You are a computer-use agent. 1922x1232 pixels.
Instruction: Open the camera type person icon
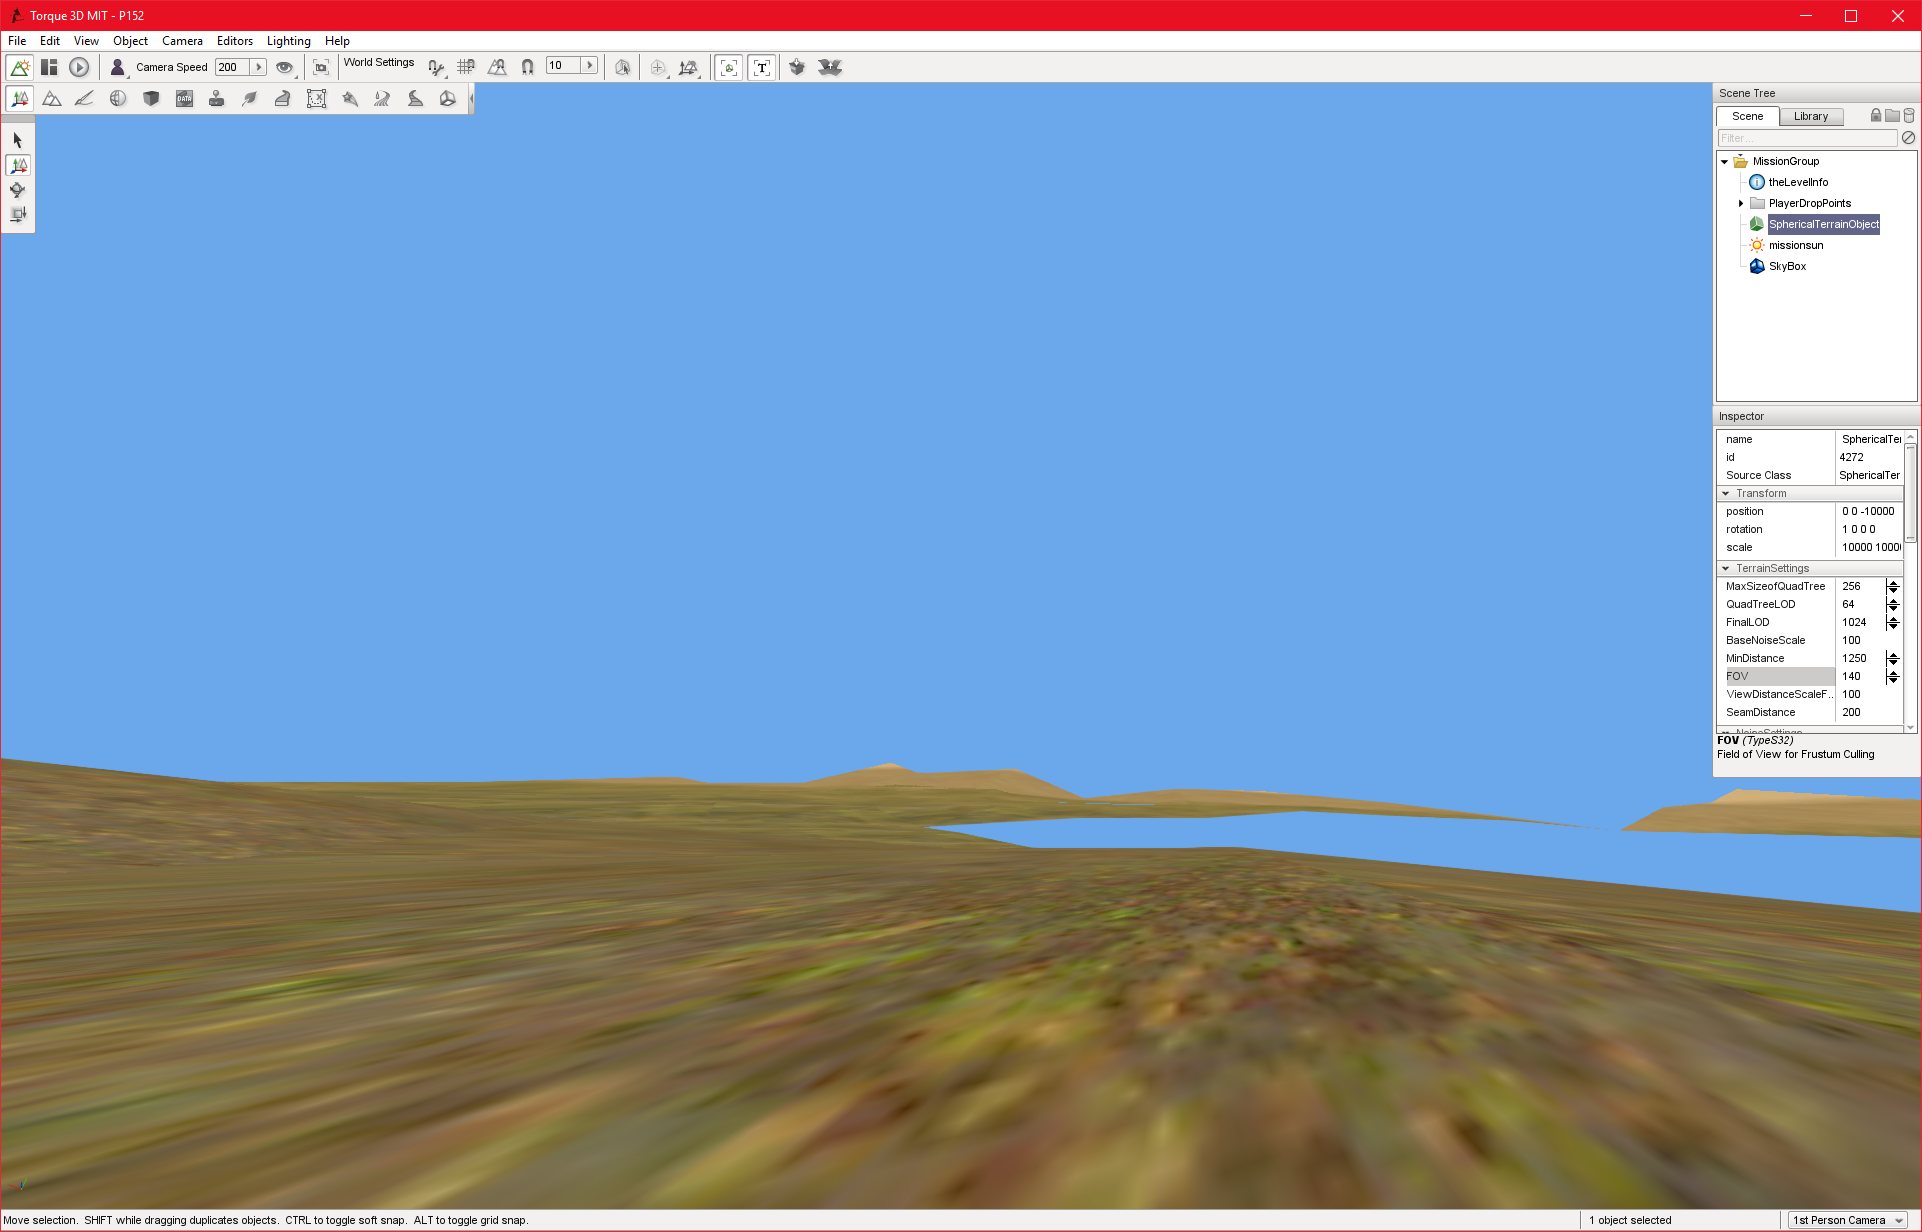(117, 67)
